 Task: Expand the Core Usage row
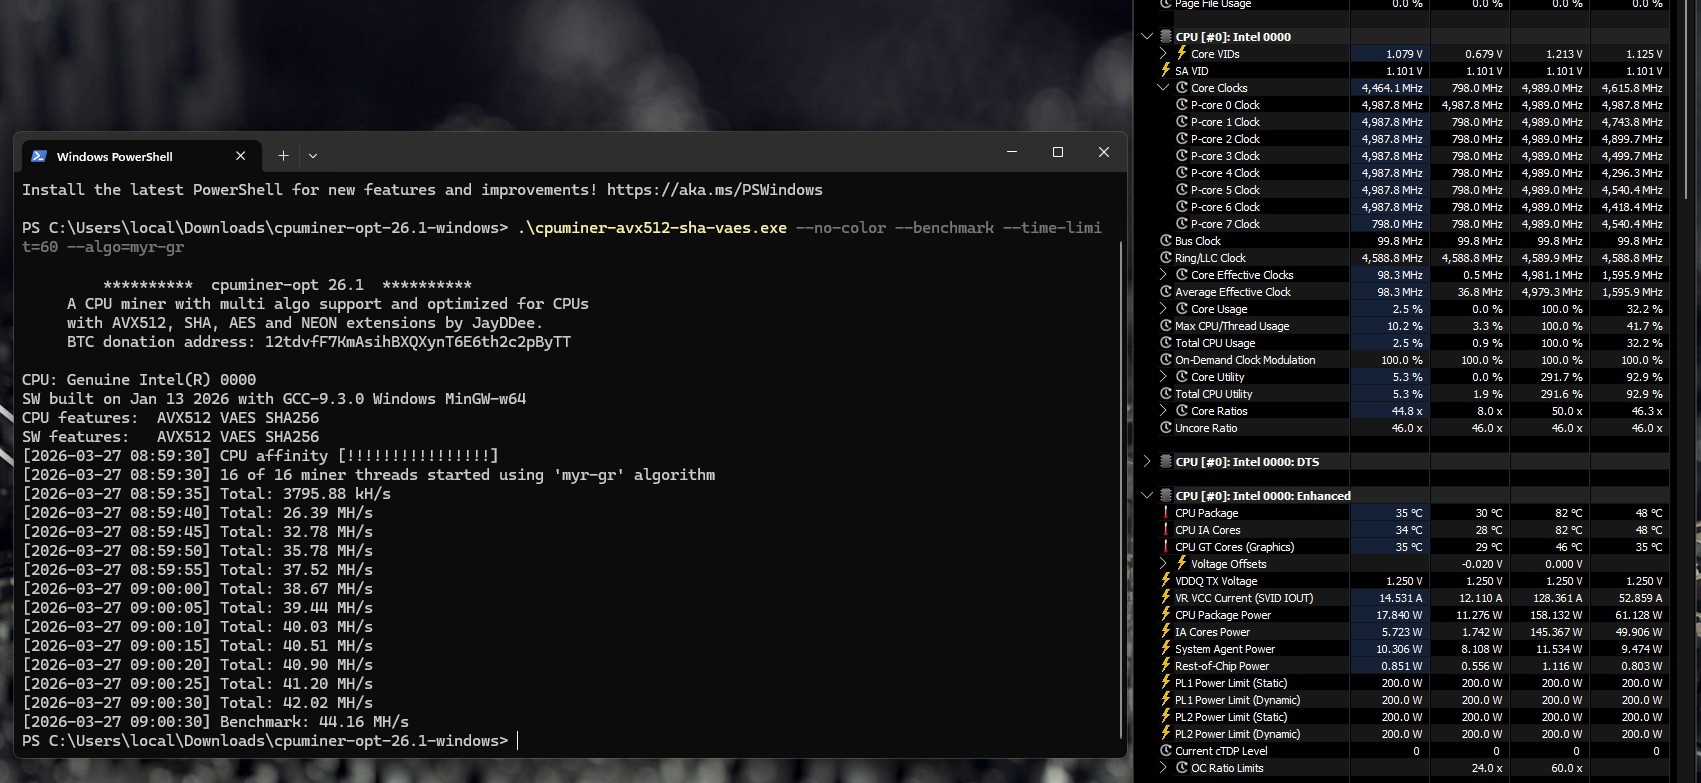(x=1163, y=309)
